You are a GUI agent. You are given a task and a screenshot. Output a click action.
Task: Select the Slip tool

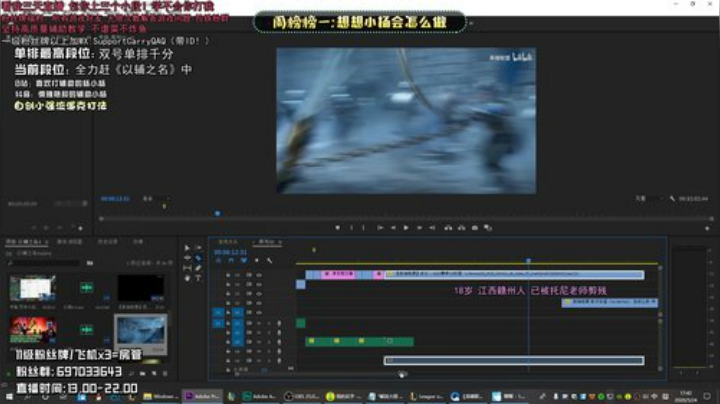(x=187, y=268)
